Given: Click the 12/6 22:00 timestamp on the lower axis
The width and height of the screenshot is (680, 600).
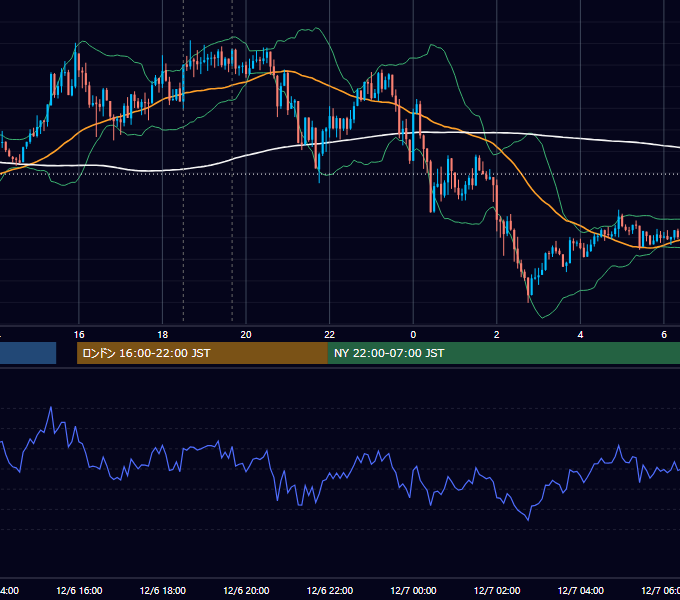Looking at the screenshot, I should click(330, 591).
